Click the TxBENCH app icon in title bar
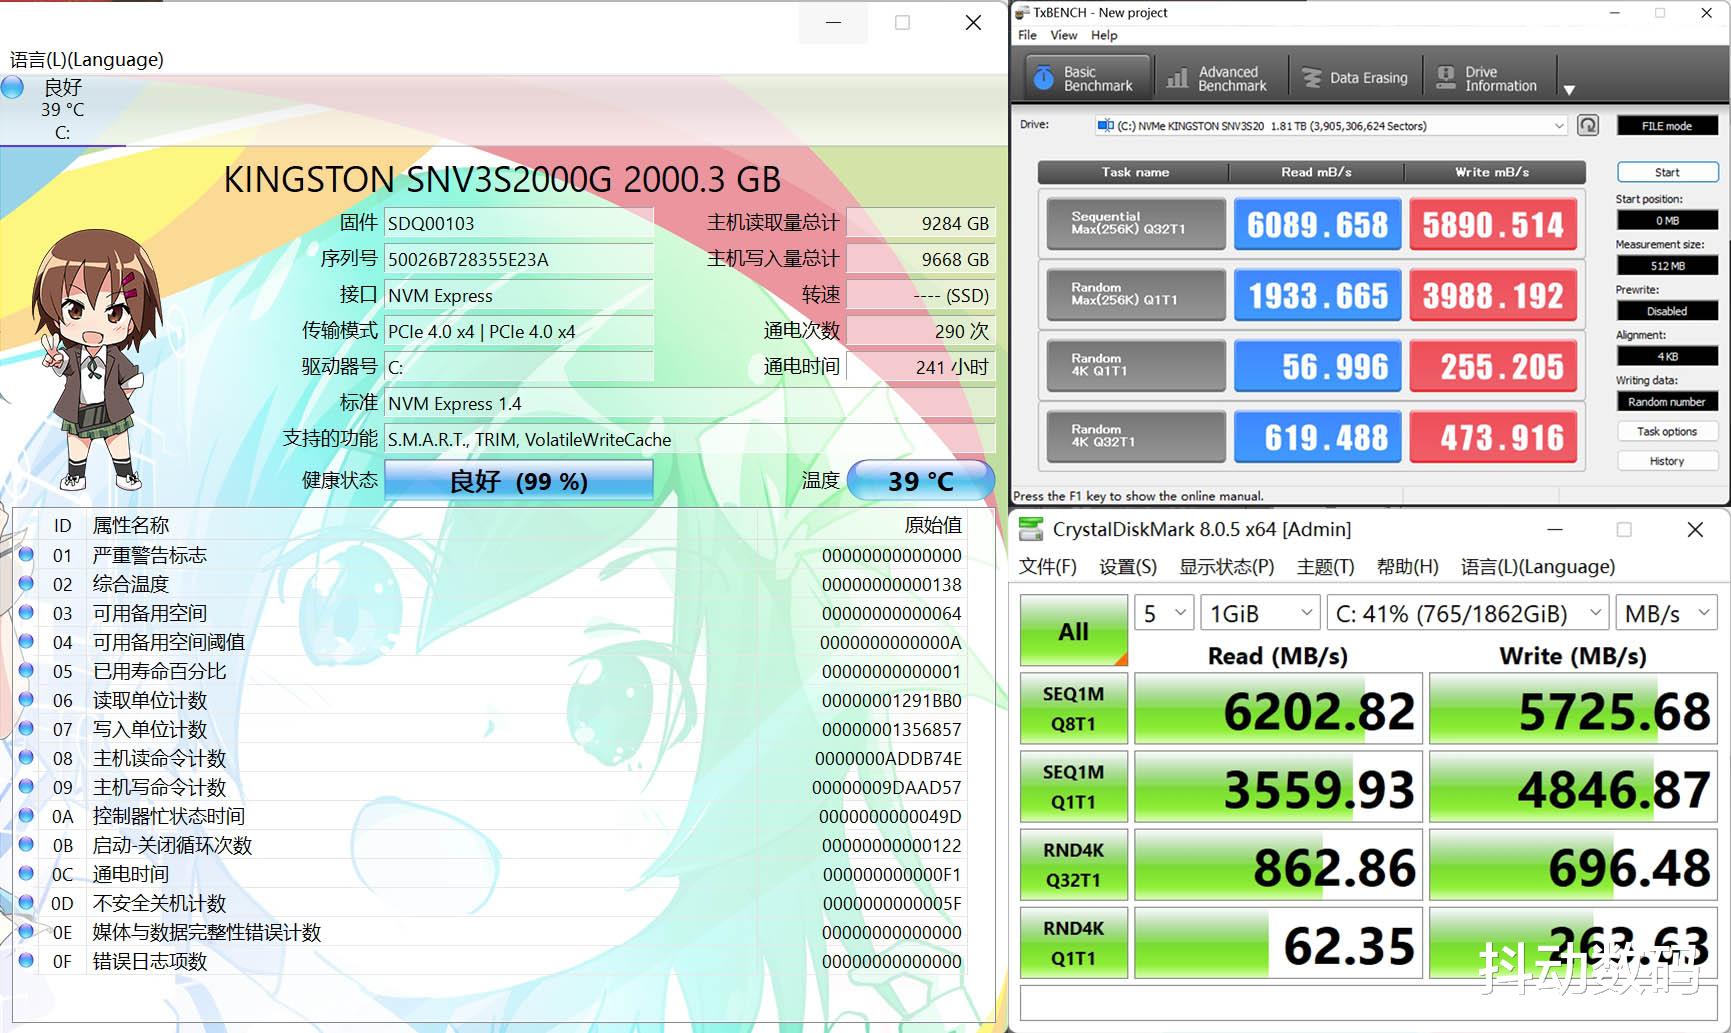 1022,12
